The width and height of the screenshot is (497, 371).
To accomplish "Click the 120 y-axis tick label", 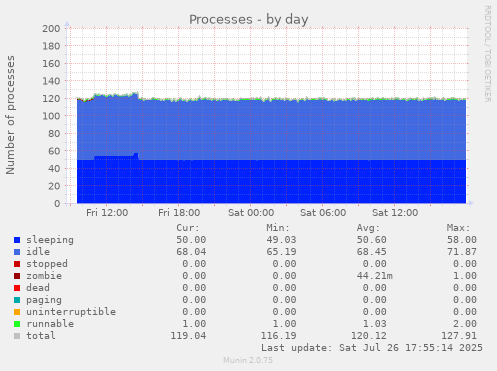I will pyautogui.click(x=51, y=99).
